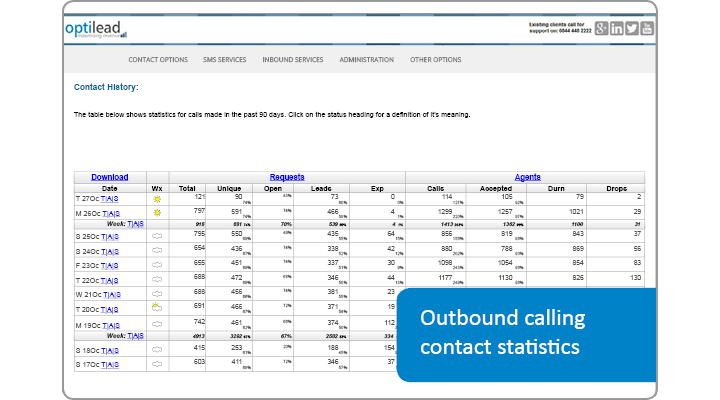Click the Drops column heading
The width and height of the screenshot is (720, 400).
[x=616, y=188]
